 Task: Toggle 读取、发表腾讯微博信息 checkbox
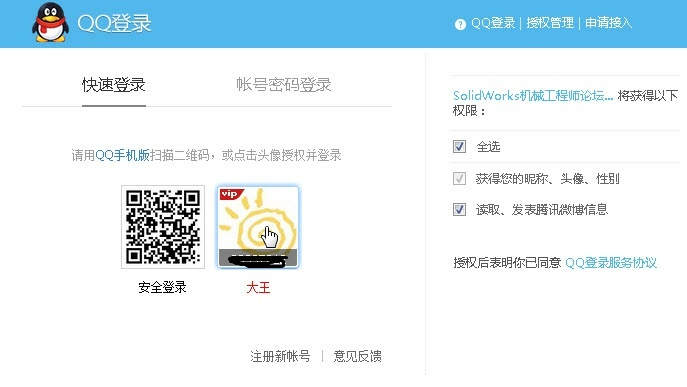click(459, 209)
